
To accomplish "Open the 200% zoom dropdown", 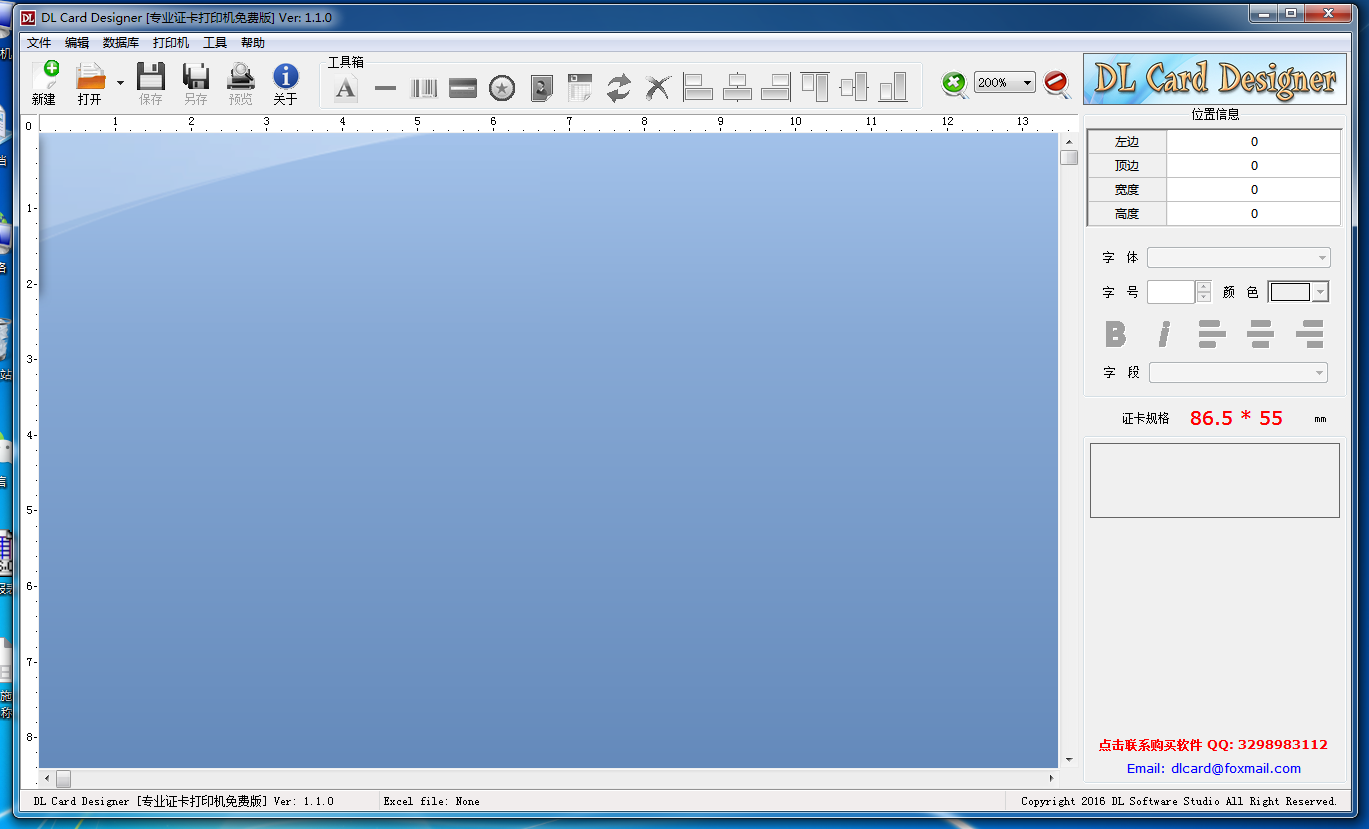I will [1005, 83].
